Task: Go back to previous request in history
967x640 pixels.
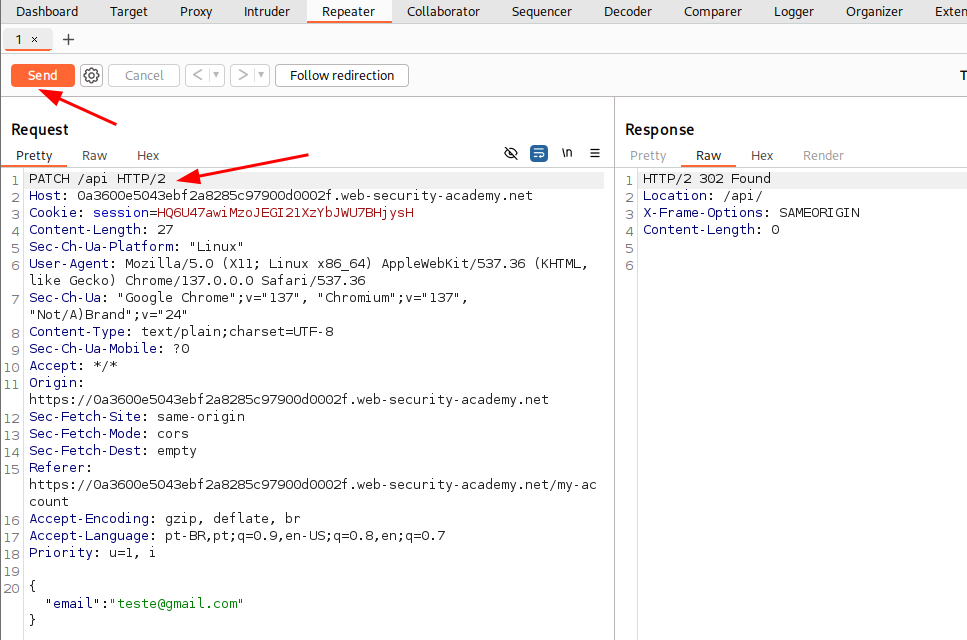Action: coord(197,75)
